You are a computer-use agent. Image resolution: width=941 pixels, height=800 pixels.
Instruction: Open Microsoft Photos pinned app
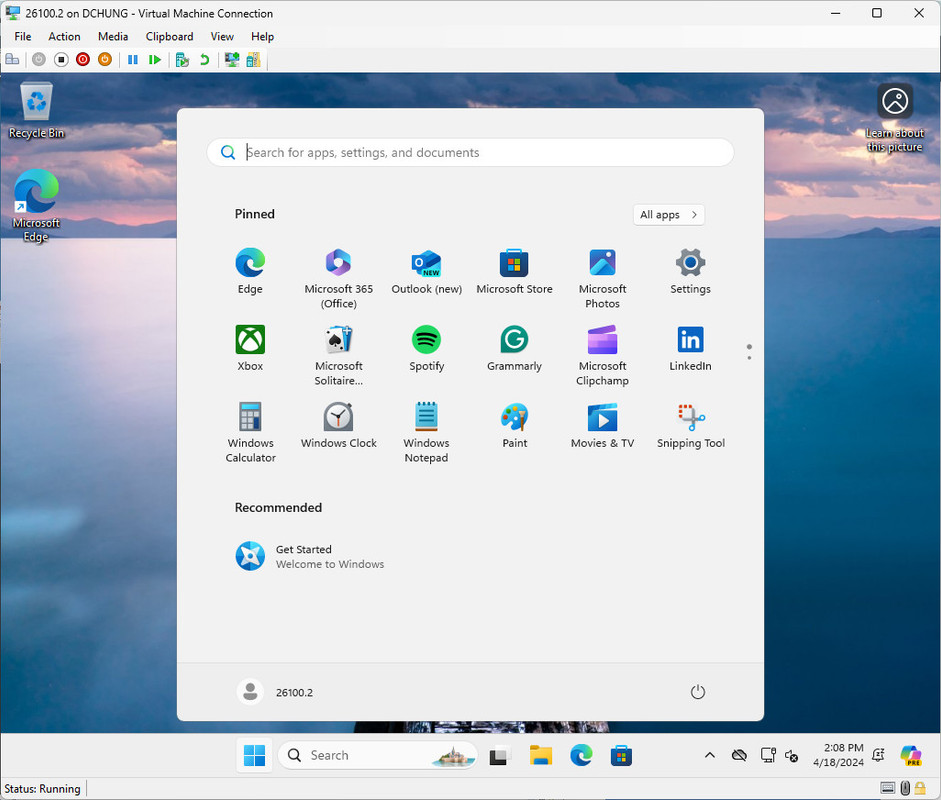[x=603, y=278]
